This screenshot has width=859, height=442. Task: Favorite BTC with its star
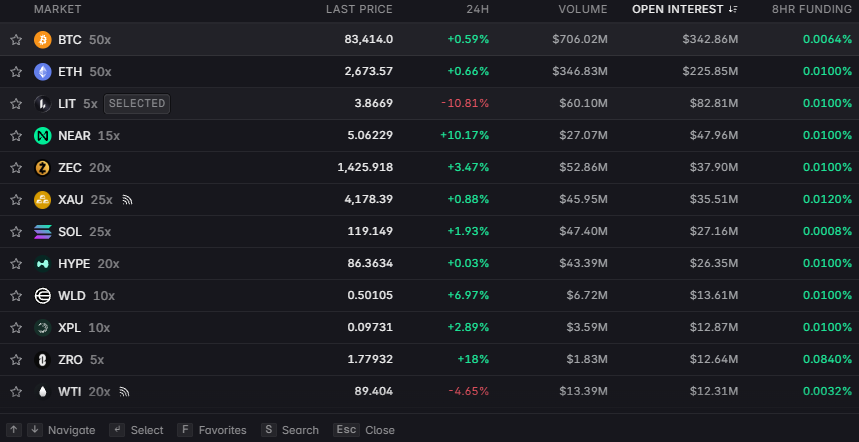[16, 39]
